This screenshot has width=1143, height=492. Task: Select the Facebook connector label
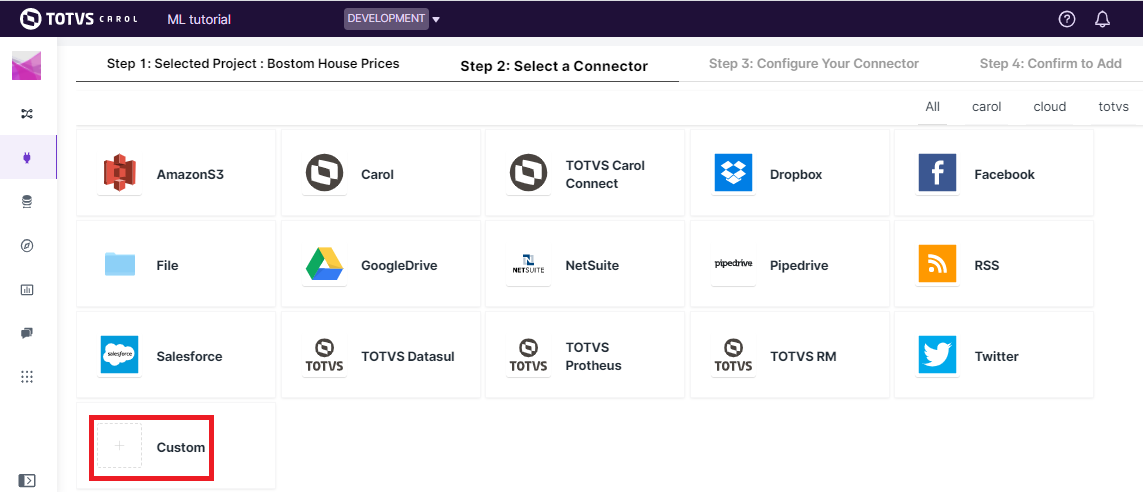tap(1004, 174)
